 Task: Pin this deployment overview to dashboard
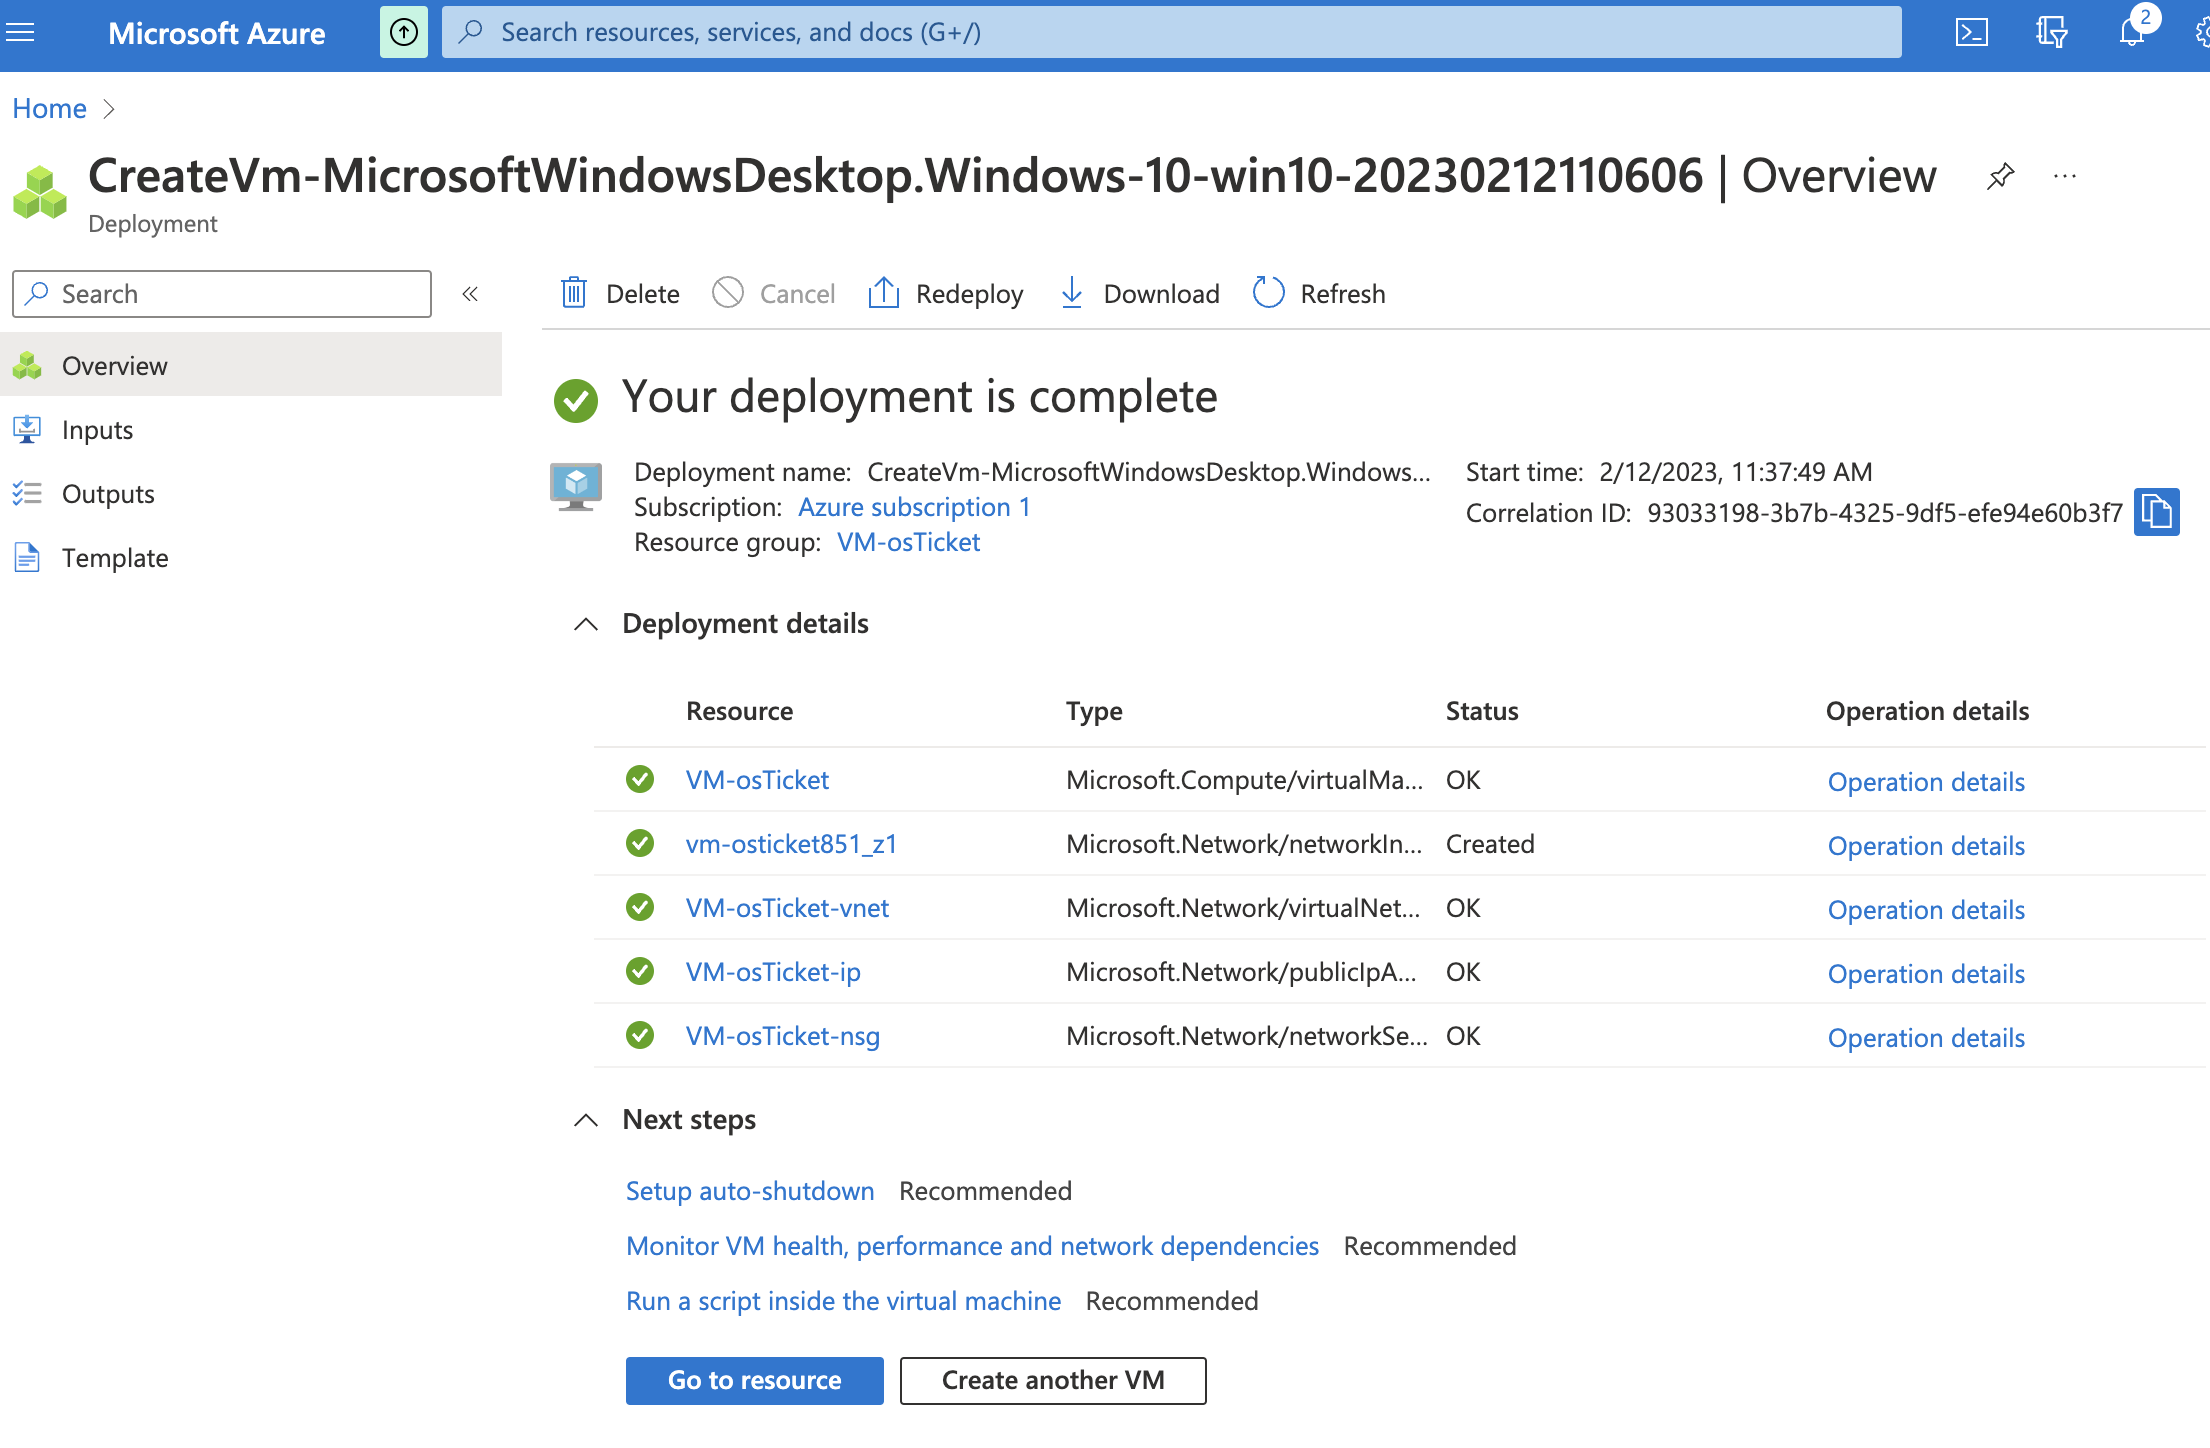point(2000,177)
